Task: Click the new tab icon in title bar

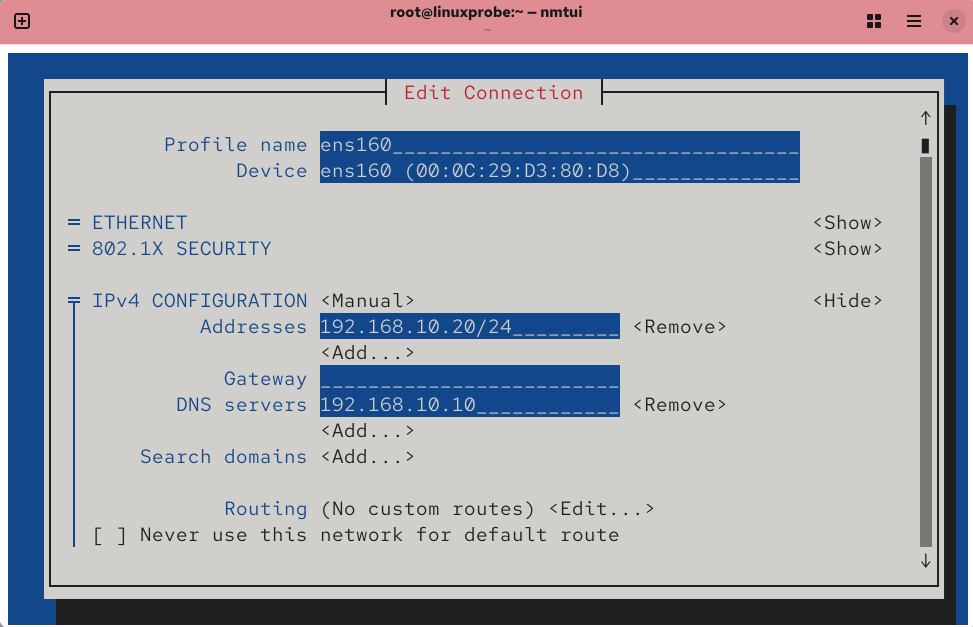Action: coord(22,21)
